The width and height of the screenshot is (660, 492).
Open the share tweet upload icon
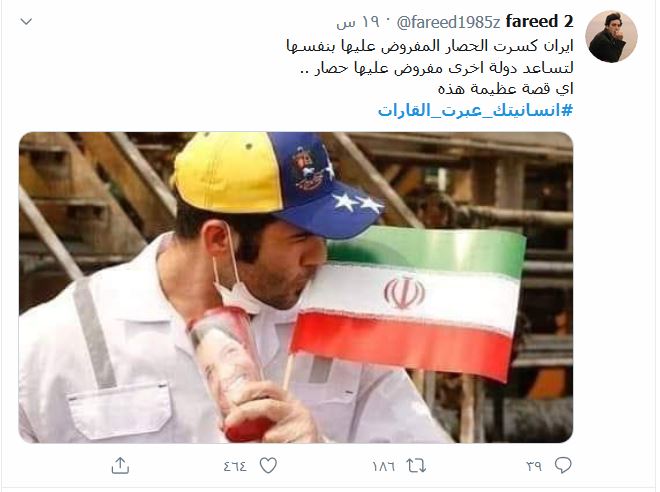tap(120, 465)
